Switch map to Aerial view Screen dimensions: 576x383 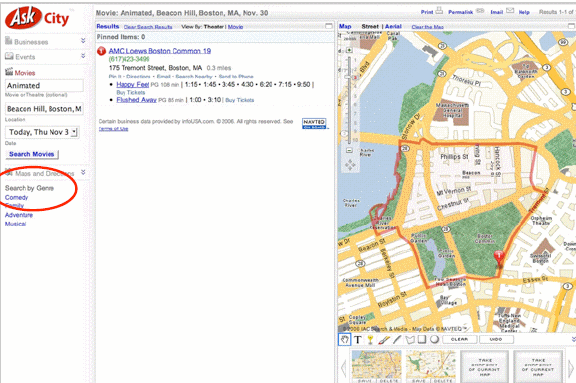pos(393,26)
